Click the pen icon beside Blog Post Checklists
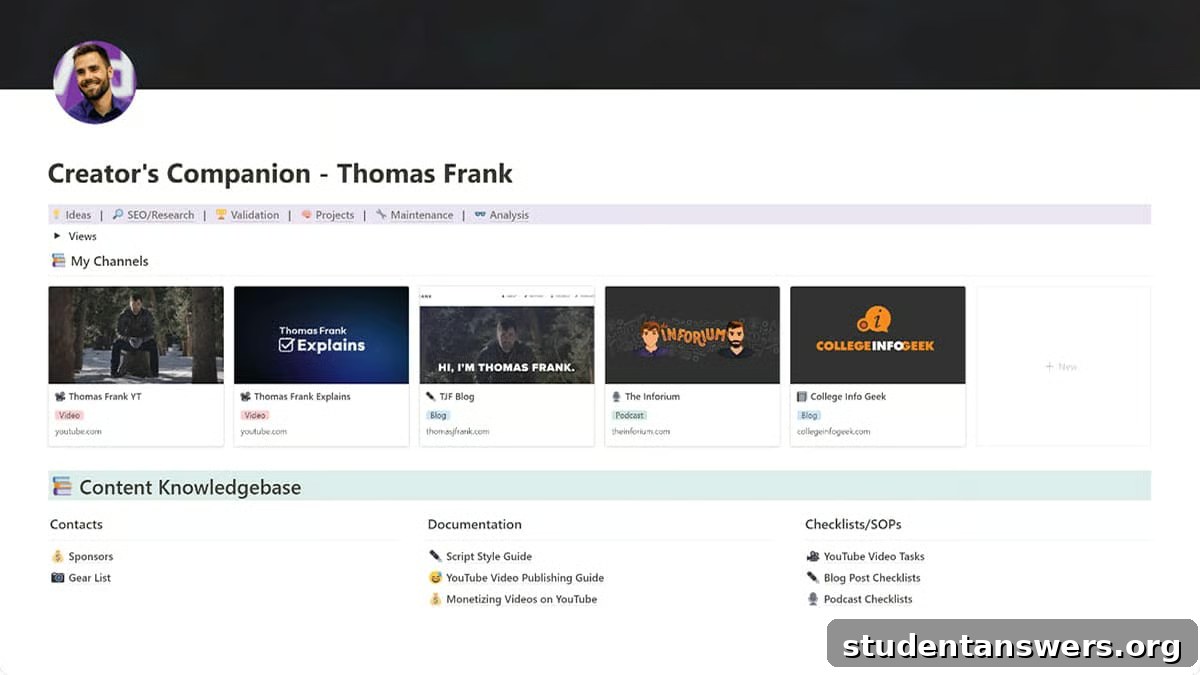Image resolution: width=1200 pixels, height=675 pixels. coord(813,578)
